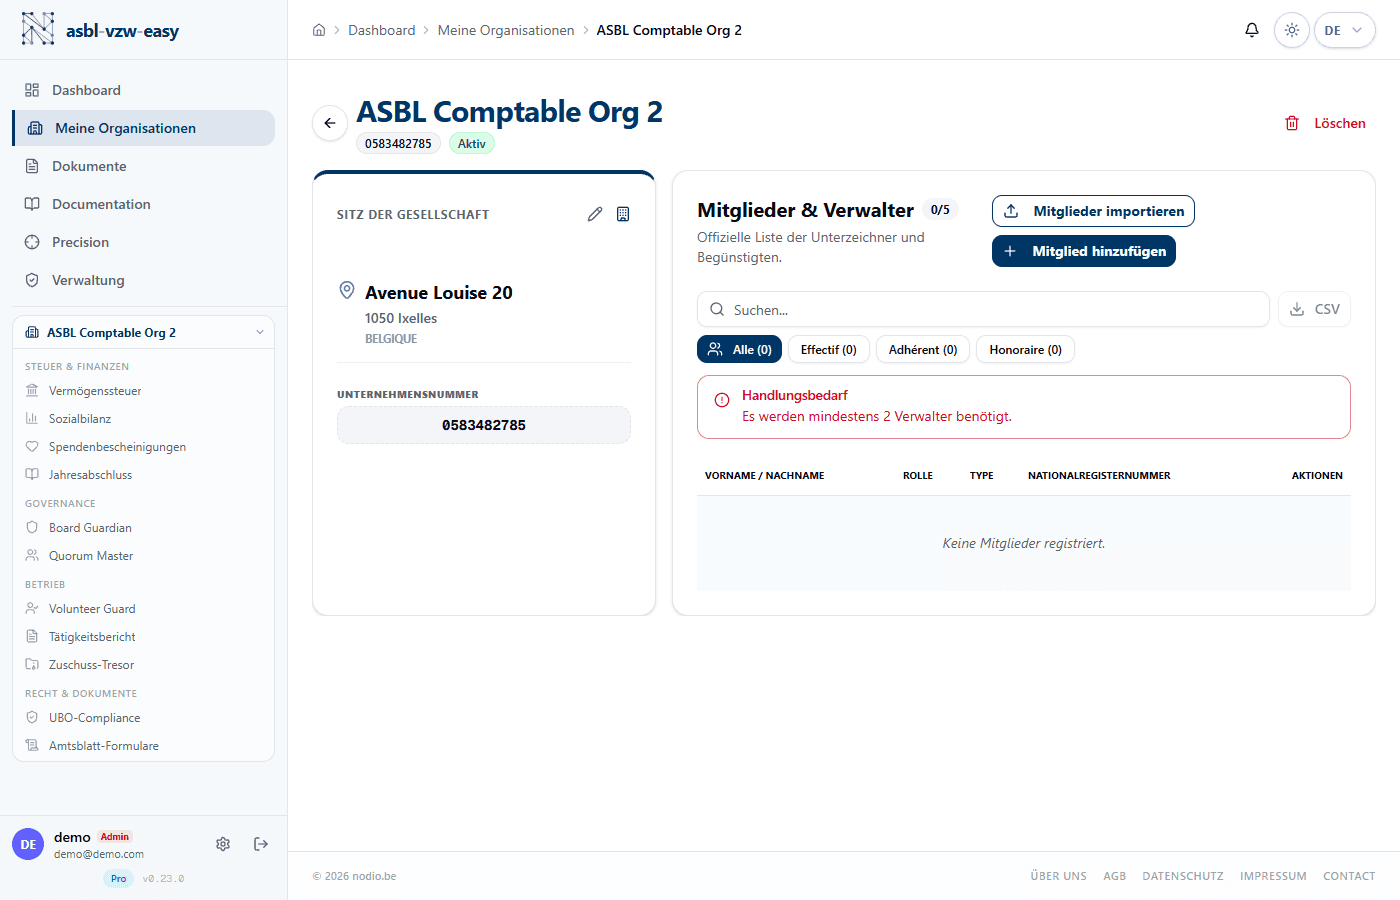
Task: Click the logout icon
Action: (x=261, y=844)
